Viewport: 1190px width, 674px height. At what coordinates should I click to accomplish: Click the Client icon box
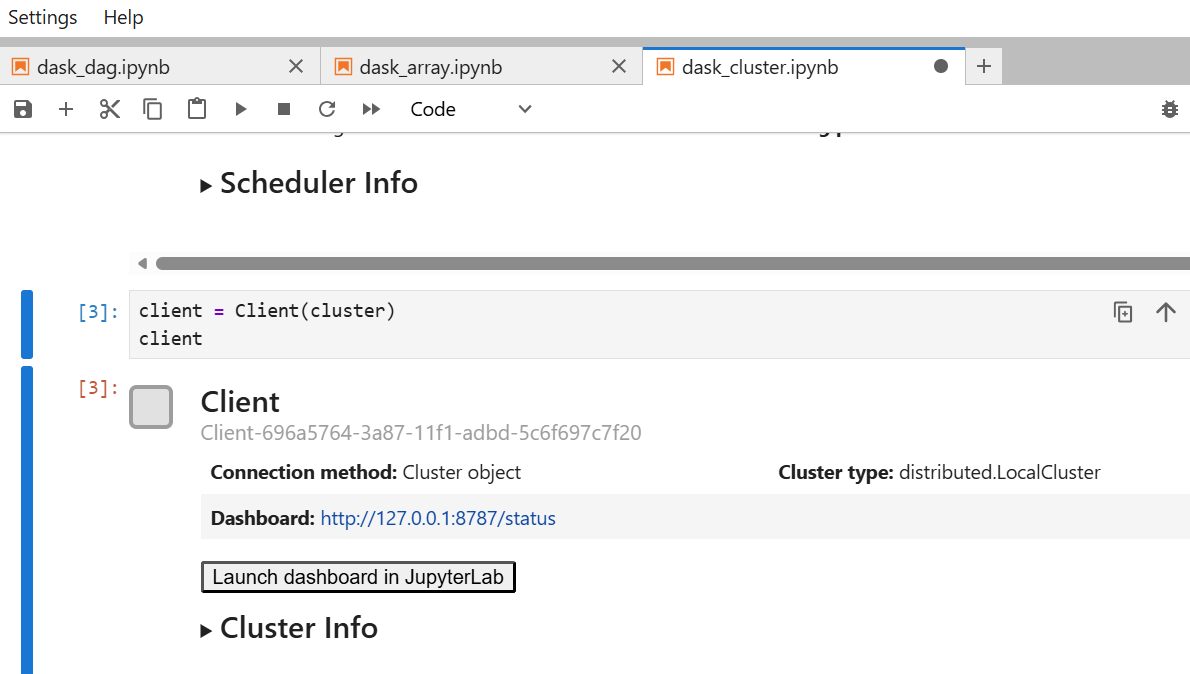151,407
